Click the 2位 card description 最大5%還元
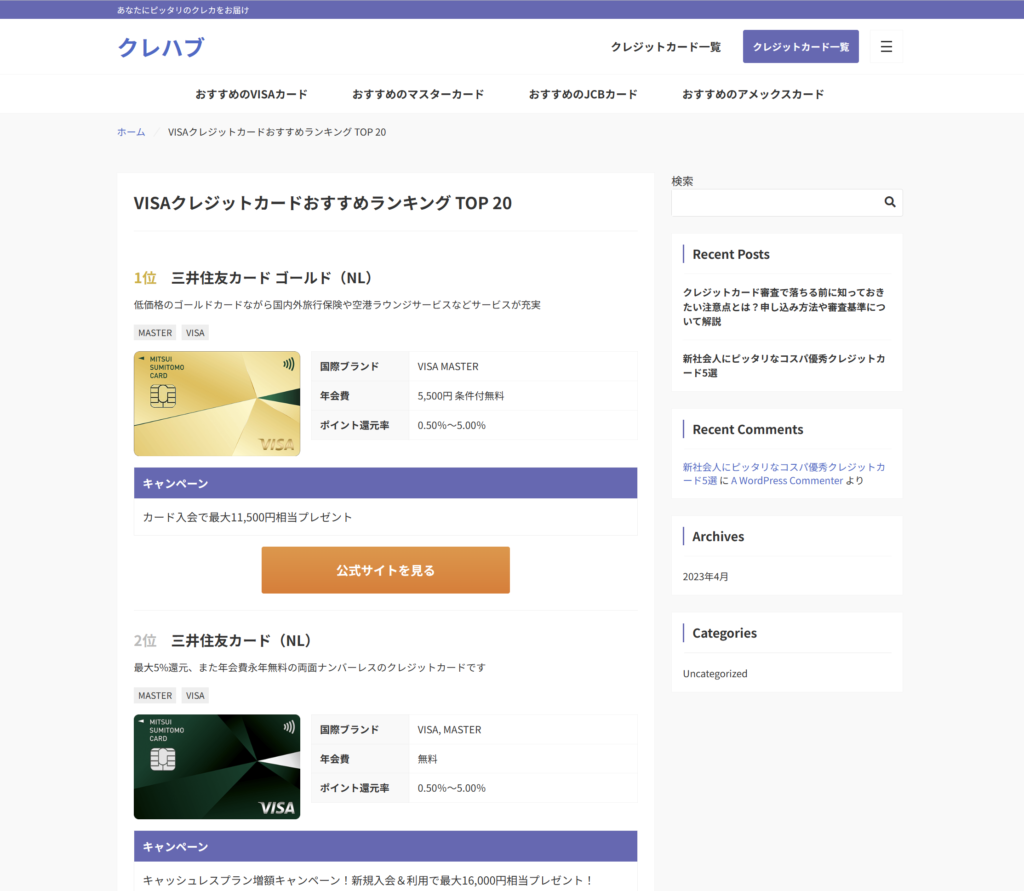This screenshot has width=1024, height=891. [x=310, y=668]
